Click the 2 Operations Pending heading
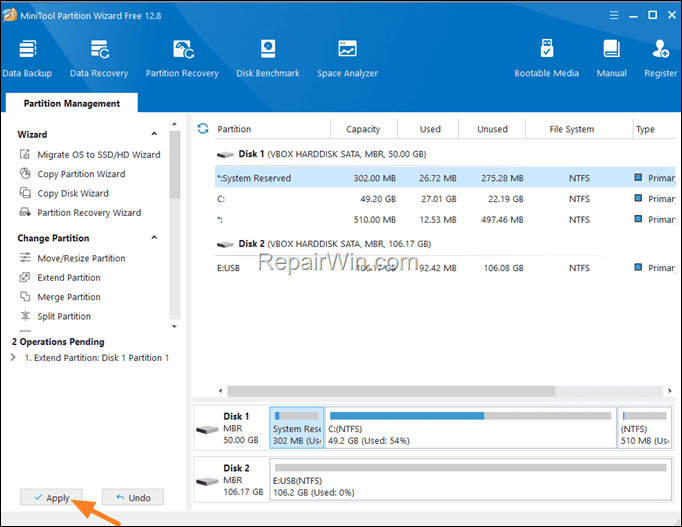 click(x=58, y=342)
